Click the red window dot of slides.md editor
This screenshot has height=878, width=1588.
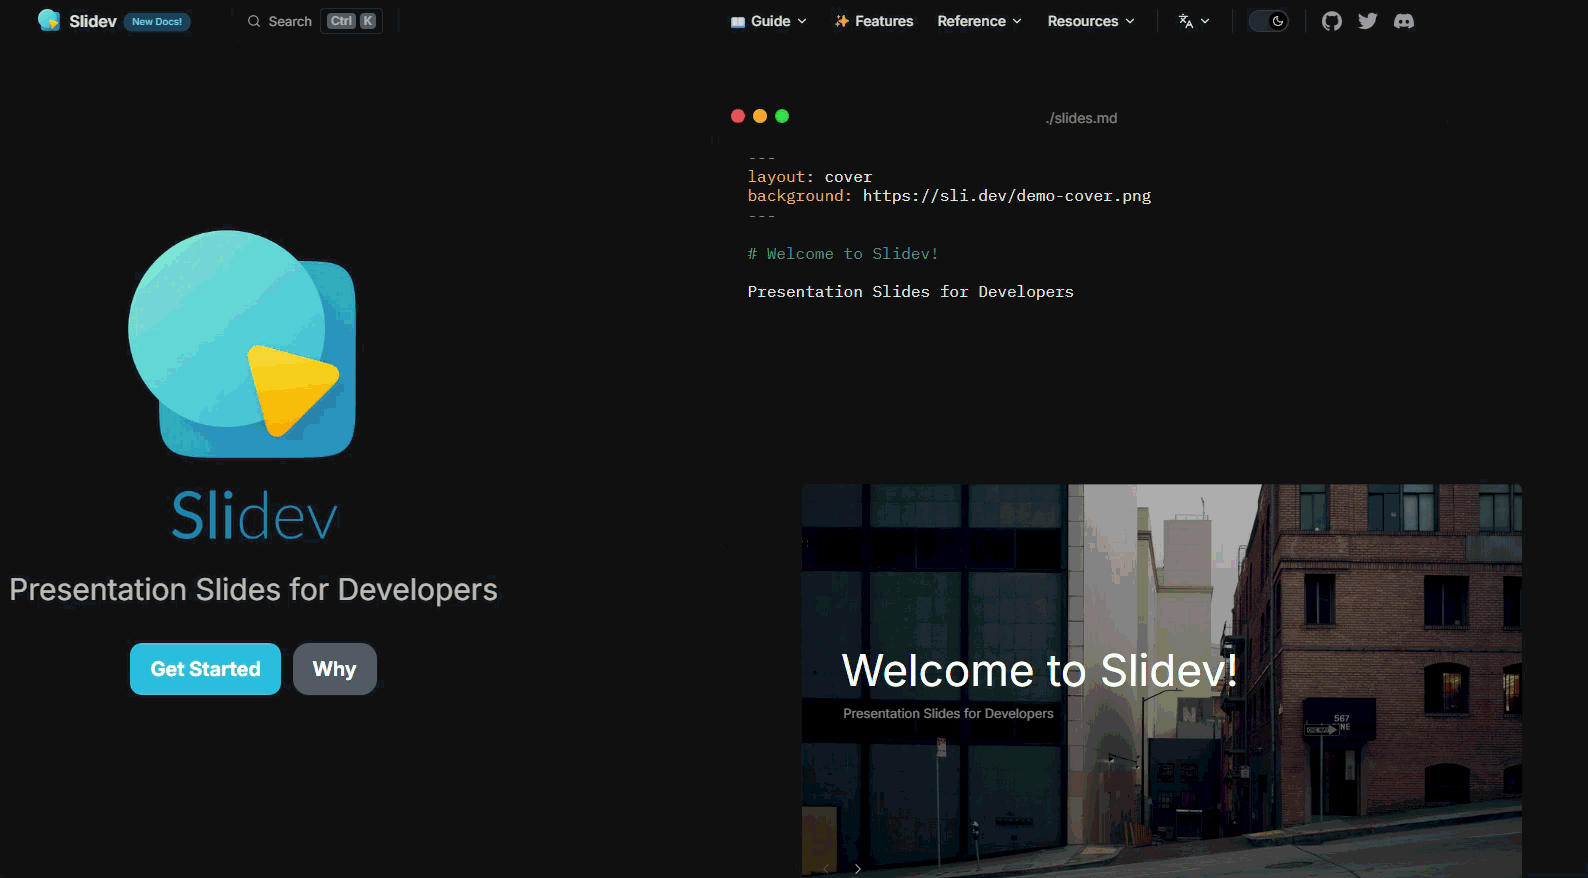(738, 116)
